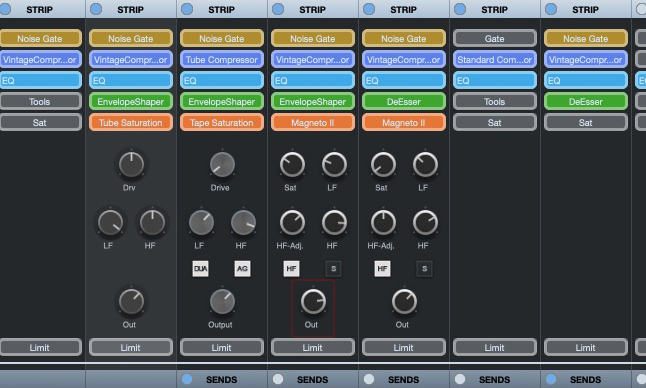Click HF-Adj. knob in EnvelopeShaper Magneto strip

(293, 223)
